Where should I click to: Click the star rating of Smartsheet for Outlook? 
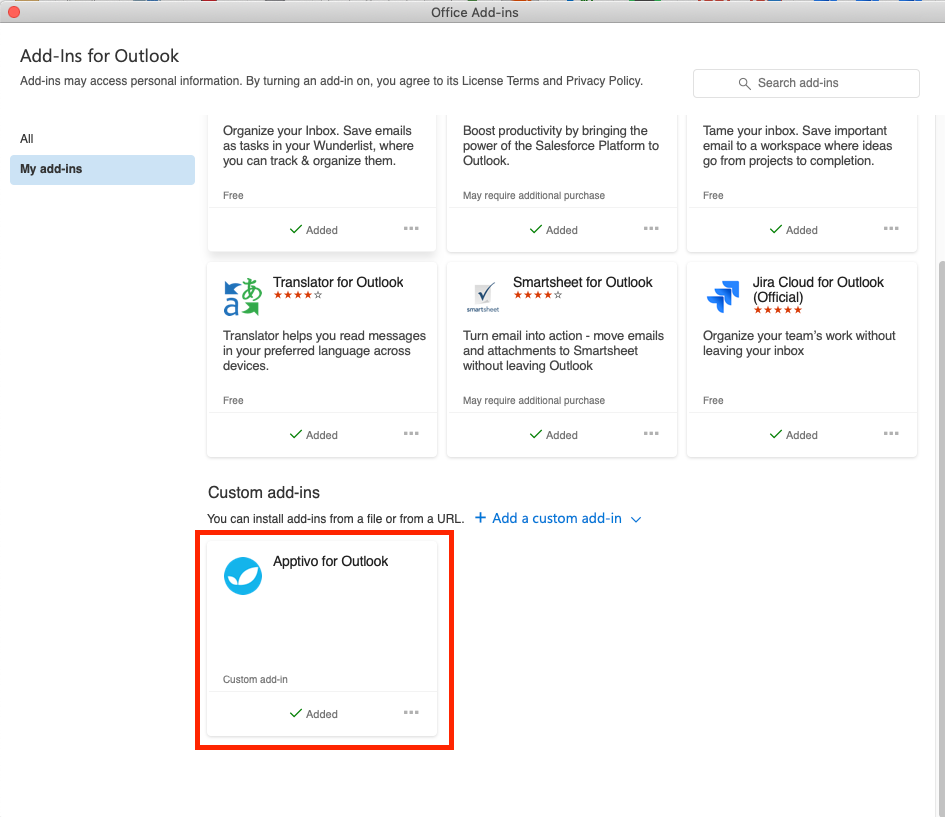coord(538,295)
